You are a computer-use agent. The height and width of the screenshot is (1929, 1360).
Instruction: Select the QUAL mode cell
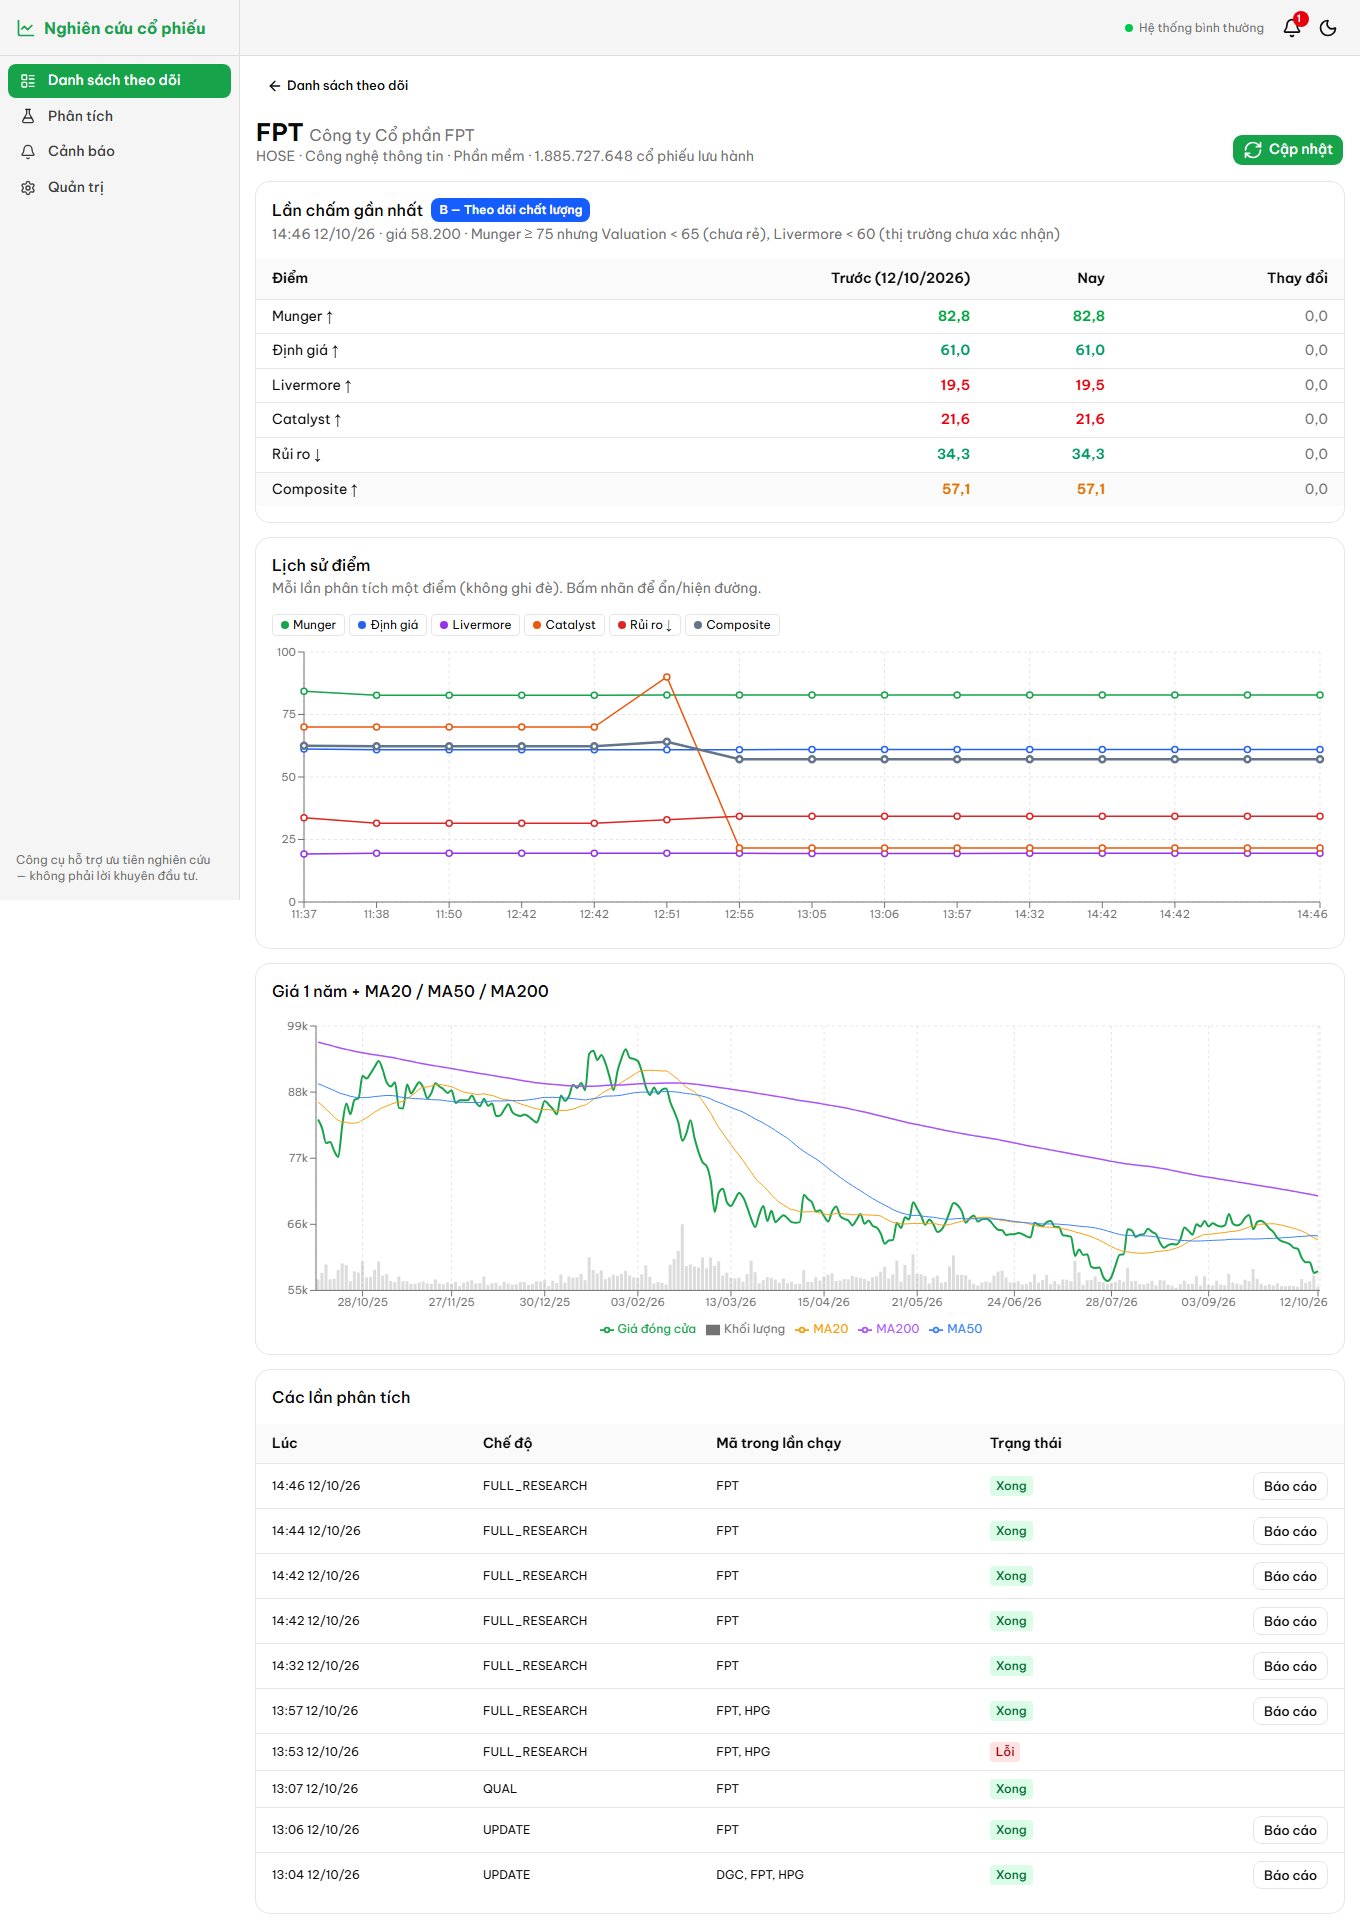pos(500,1789)
